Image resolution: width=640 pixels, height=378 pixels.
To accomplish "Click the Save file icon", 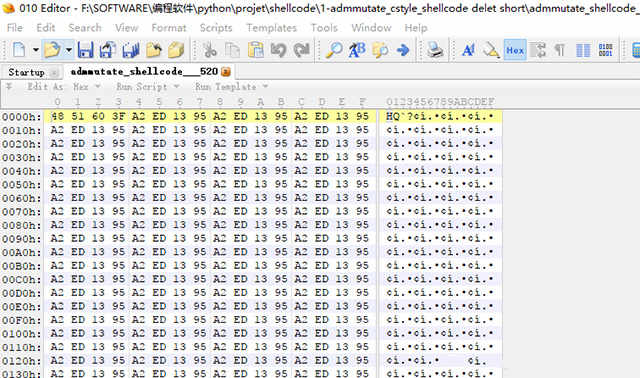I will pos(85,50).
